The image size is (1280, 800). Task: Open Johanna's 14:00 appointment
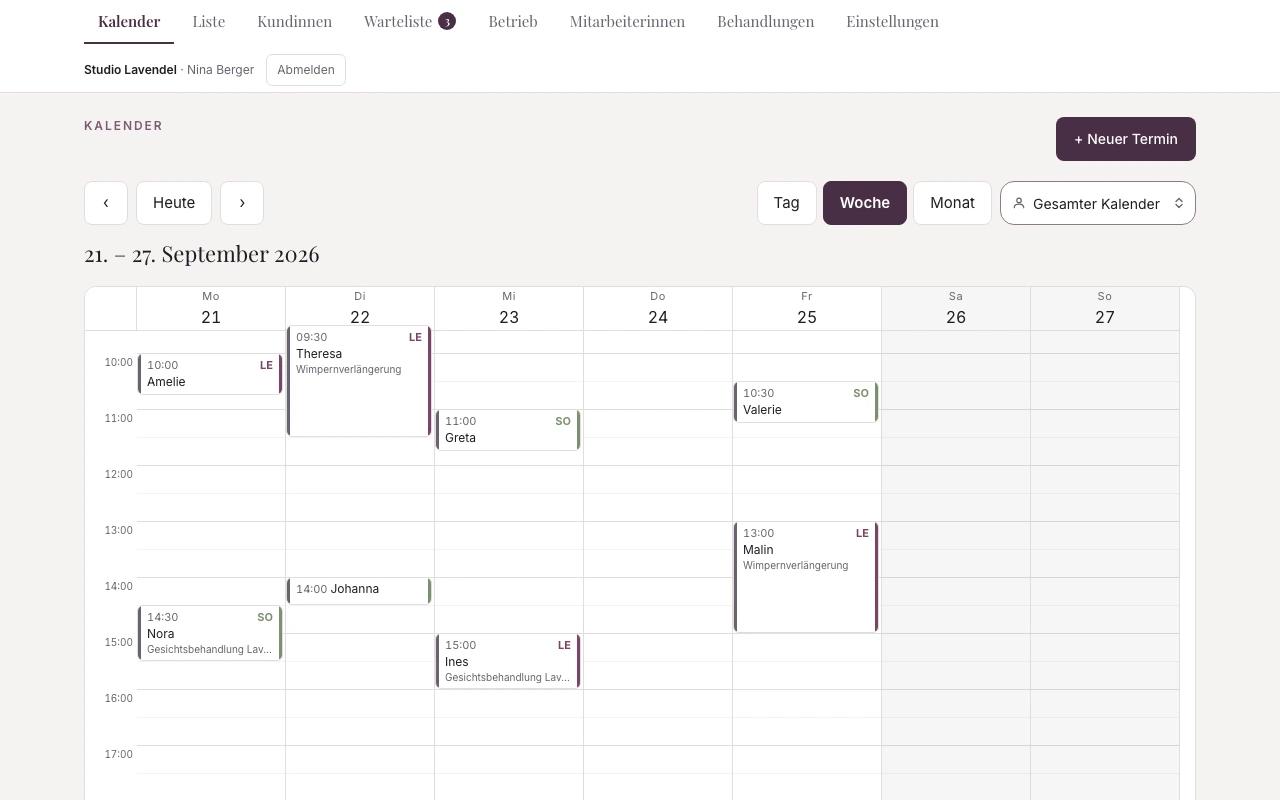pyautogui.click(x=359, y=591)
